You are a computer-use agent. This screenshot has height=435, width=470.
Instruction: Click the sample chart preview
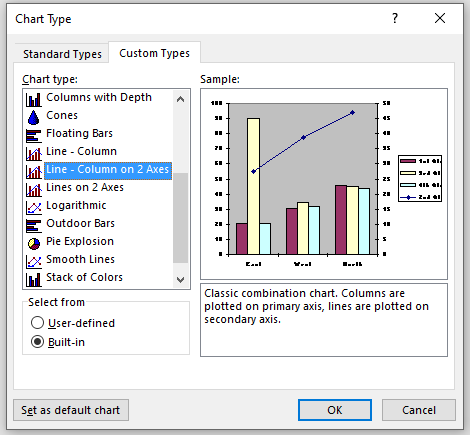324,184
